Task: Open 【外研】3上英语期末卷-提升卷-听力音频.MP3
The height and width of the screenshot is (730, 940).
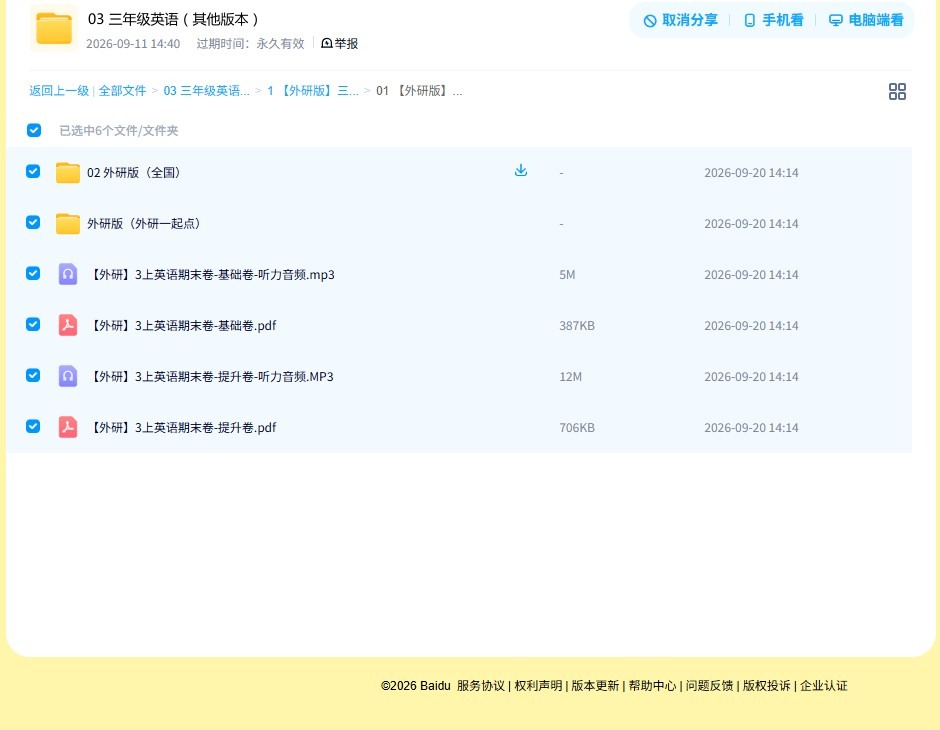Action: coord(210,376)
